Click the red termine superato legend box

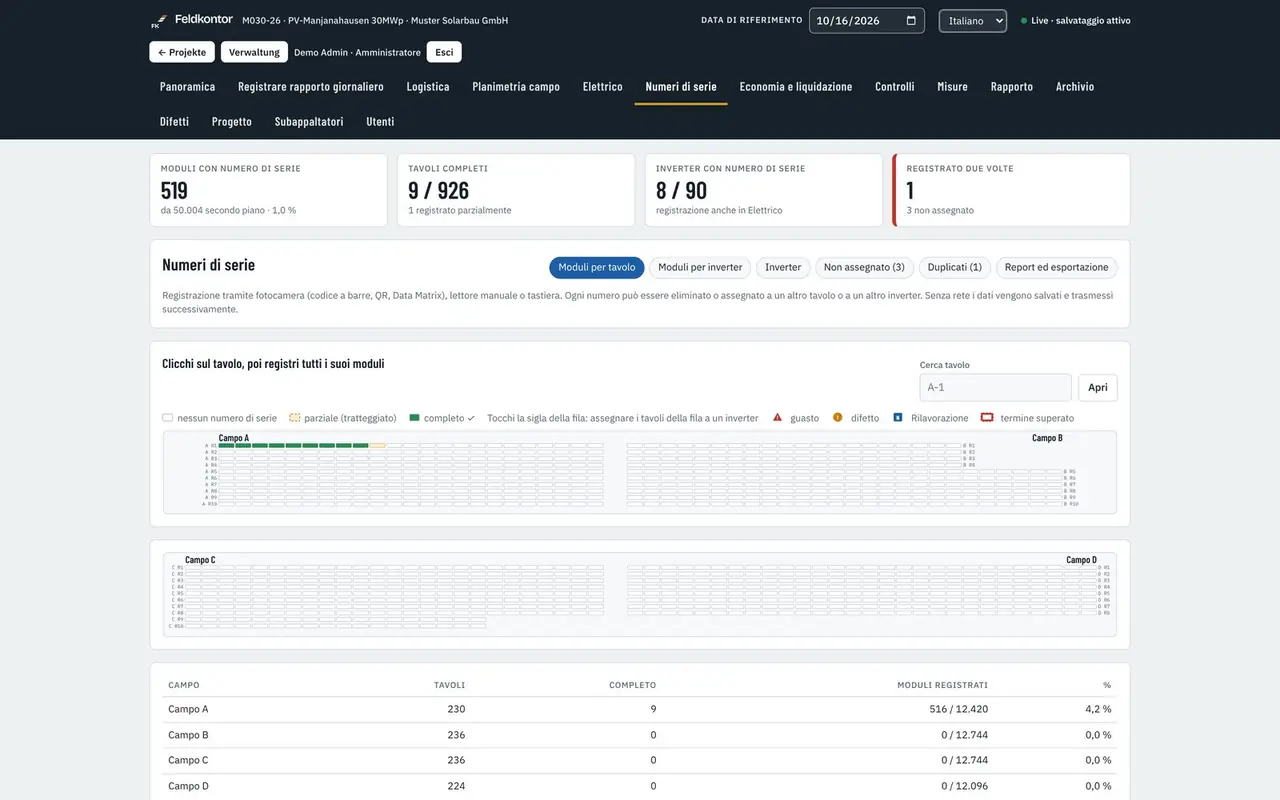pos(987,418)
